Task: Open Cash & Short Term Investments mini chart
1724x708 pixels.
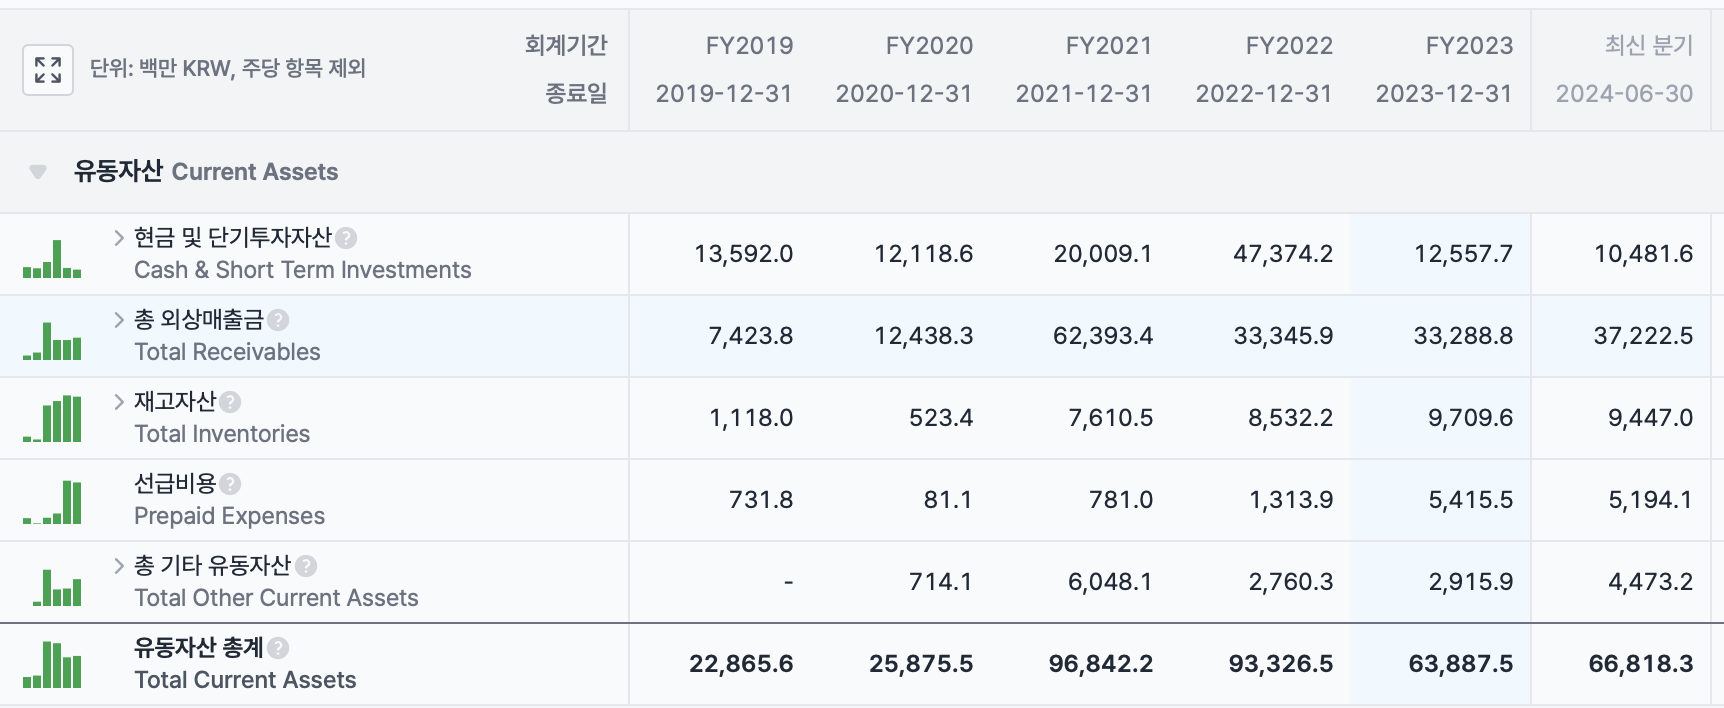Action: (x=52, y=259)
